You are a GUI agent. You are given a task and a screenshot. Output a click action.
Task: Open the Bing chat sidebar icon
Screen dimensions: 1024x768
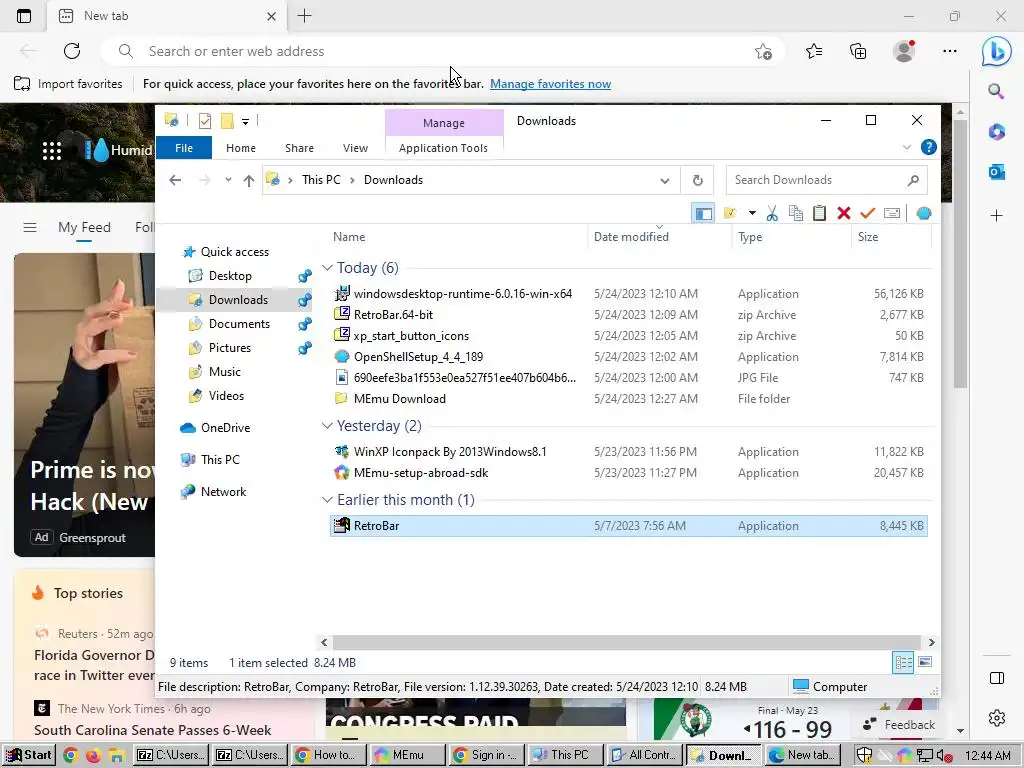(x=997, y=51)
